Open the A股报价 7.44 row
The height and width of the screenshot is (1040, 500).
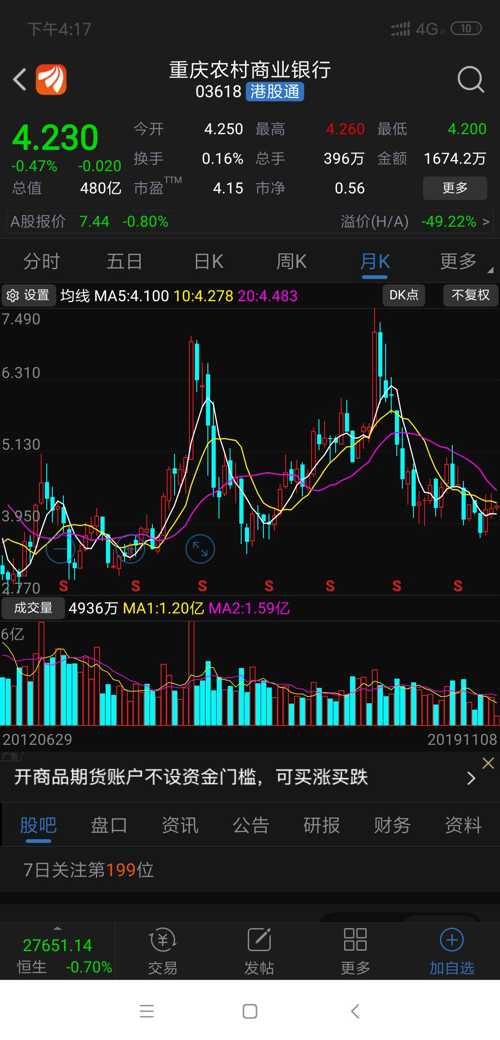(90, 222)
